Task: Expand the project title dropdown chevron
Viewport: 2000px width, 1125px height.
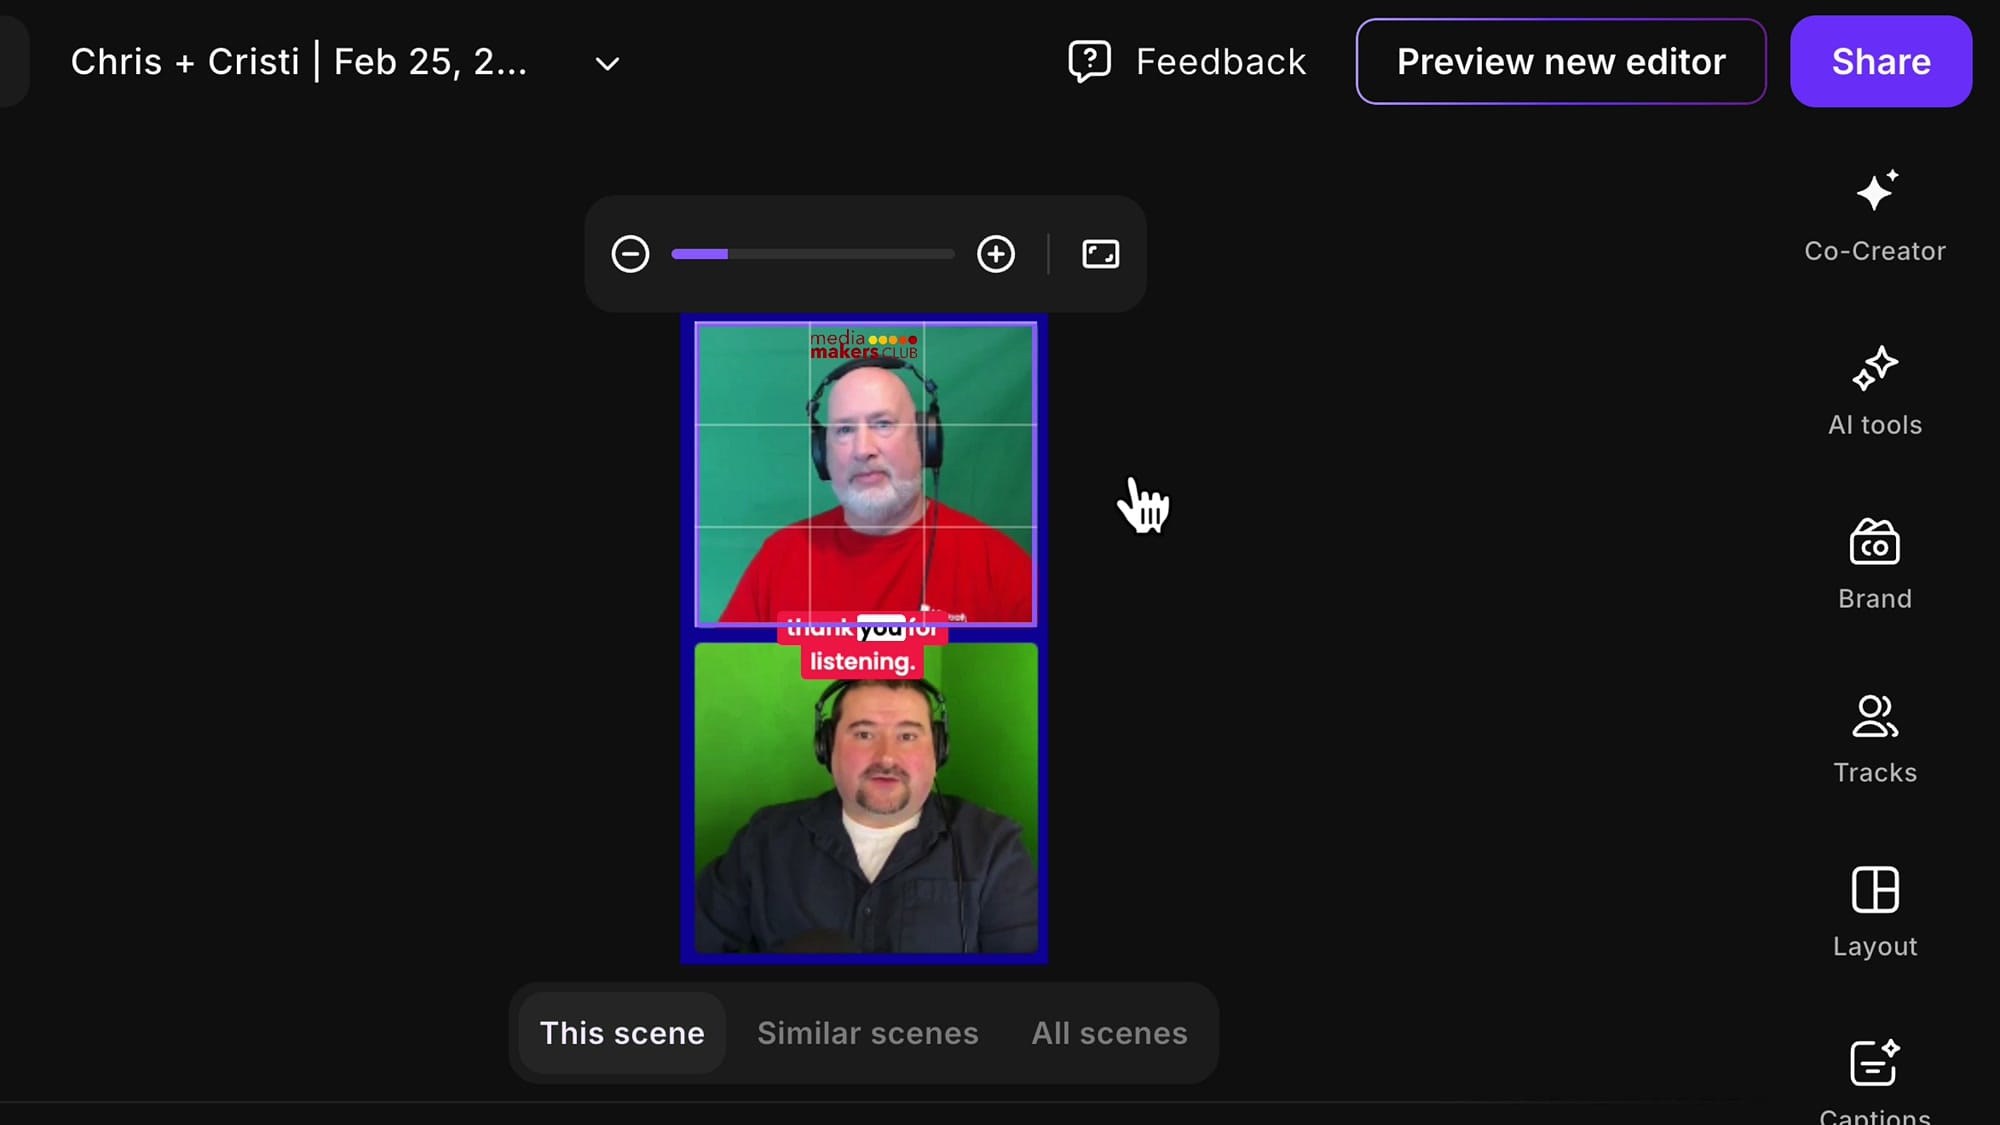Action: pyautogui.click(x=606, y=63)
